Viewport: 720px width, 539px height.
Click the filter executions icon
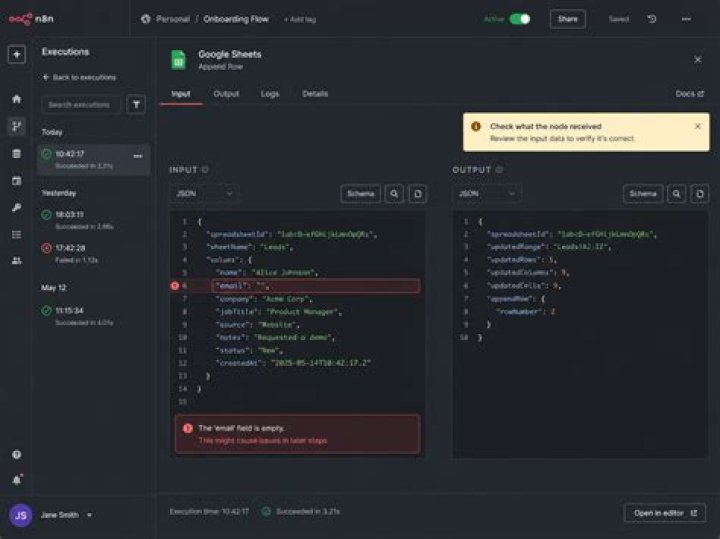136,105
